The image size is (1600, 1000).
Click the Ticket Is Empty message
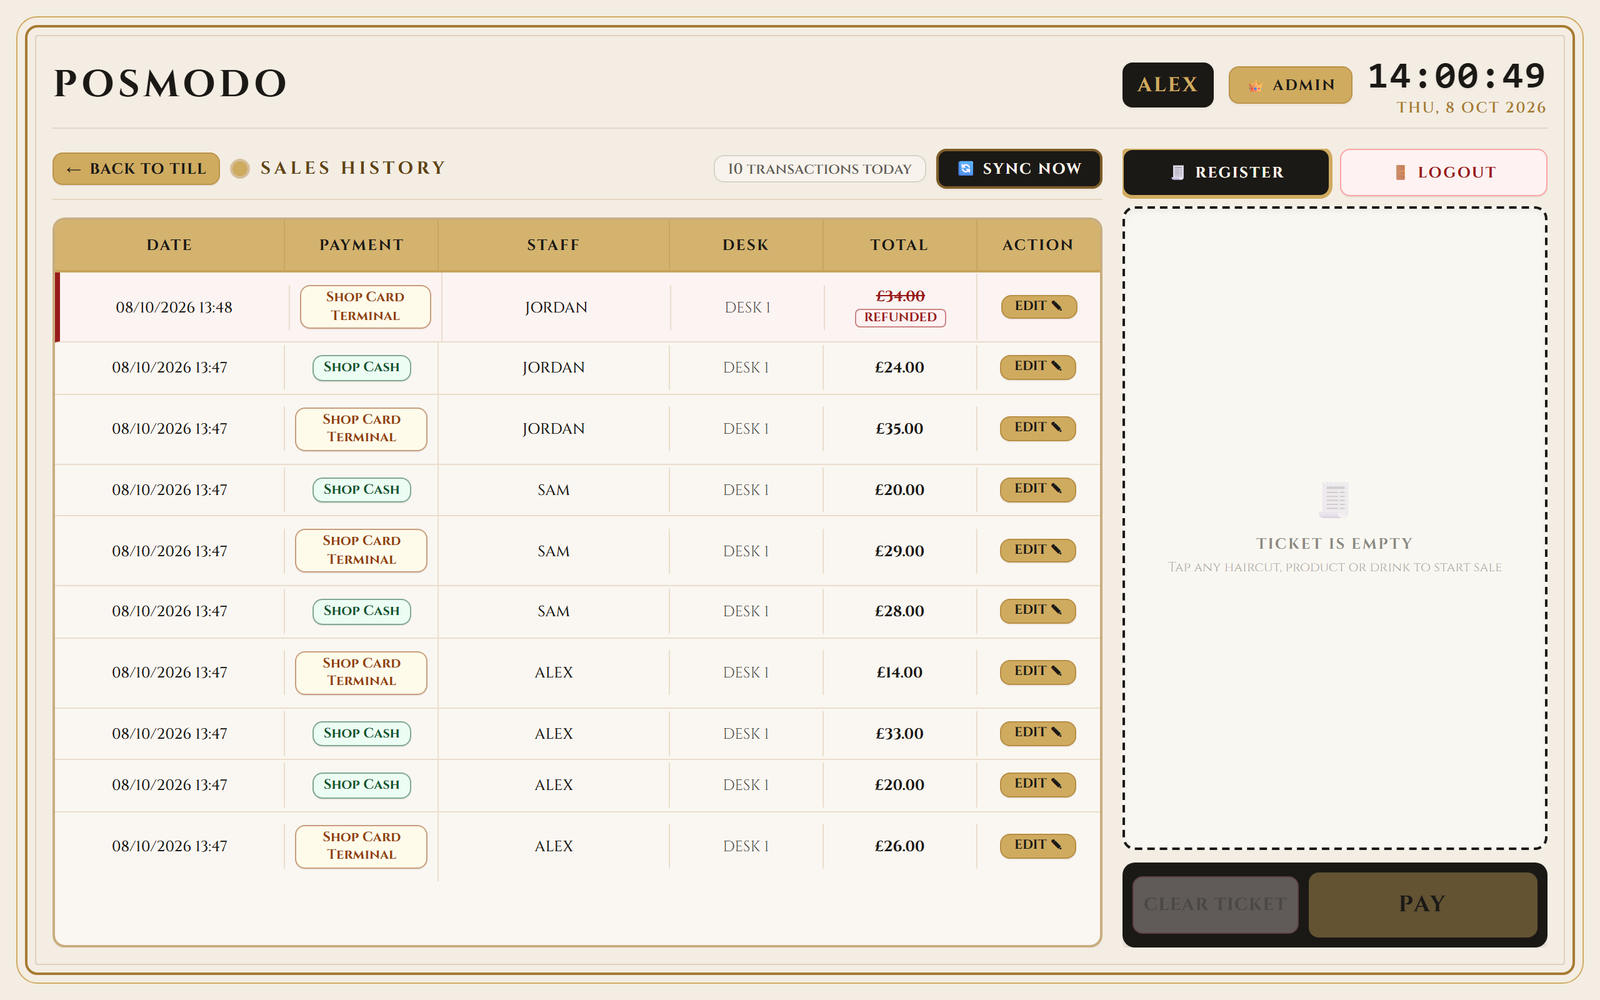[x=1334, y=544]
